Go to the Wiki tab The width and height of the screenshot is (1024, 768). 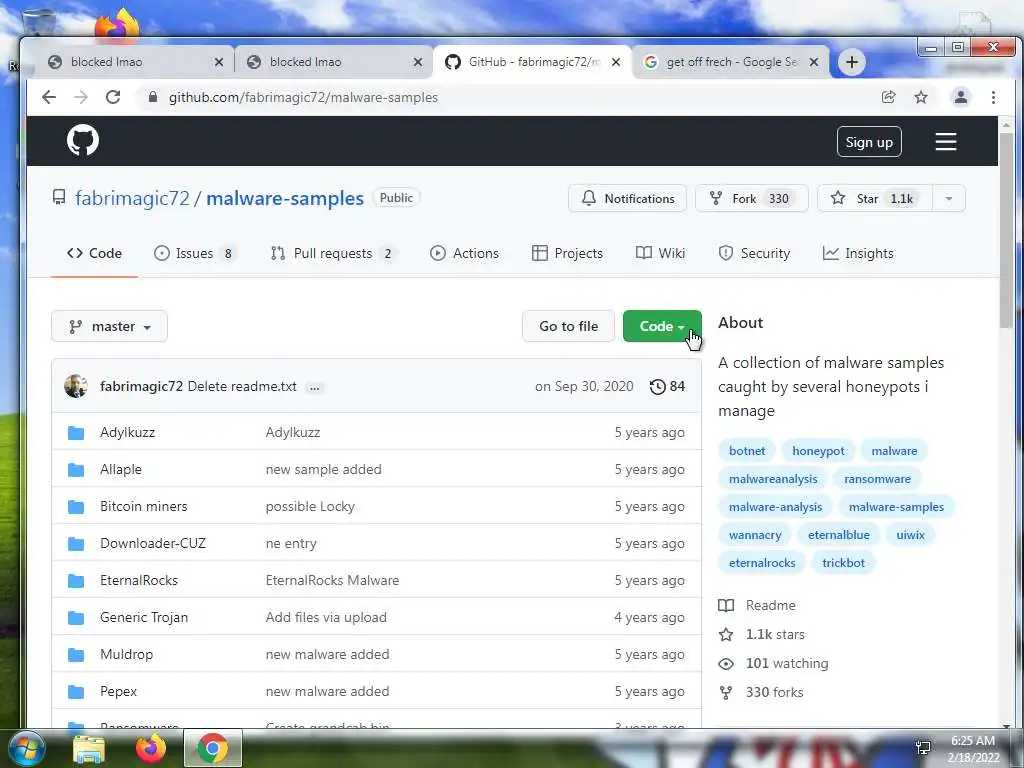(x=660, y=253)
